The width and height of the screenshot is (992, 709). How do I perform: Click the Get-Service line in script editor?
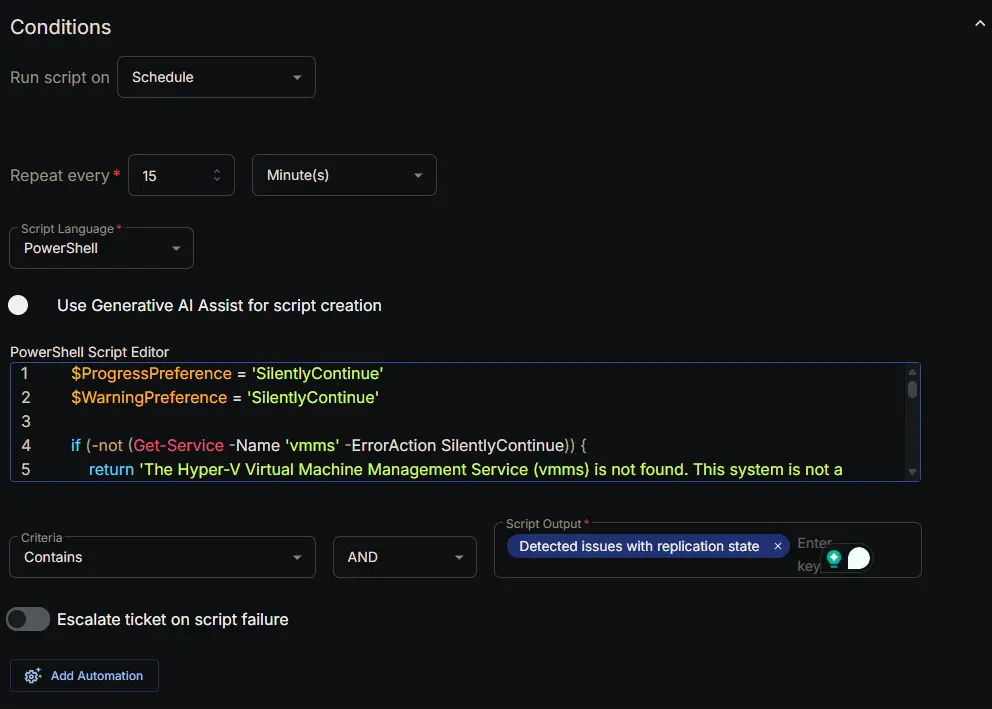(328, 446)
